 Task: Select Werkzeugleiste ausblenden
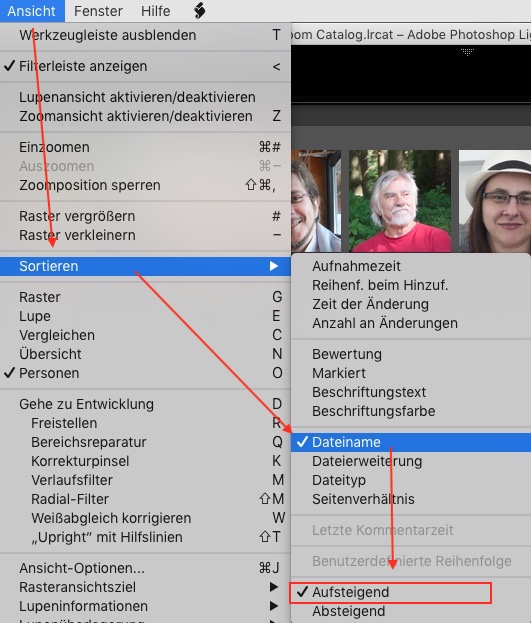(145, 35)
